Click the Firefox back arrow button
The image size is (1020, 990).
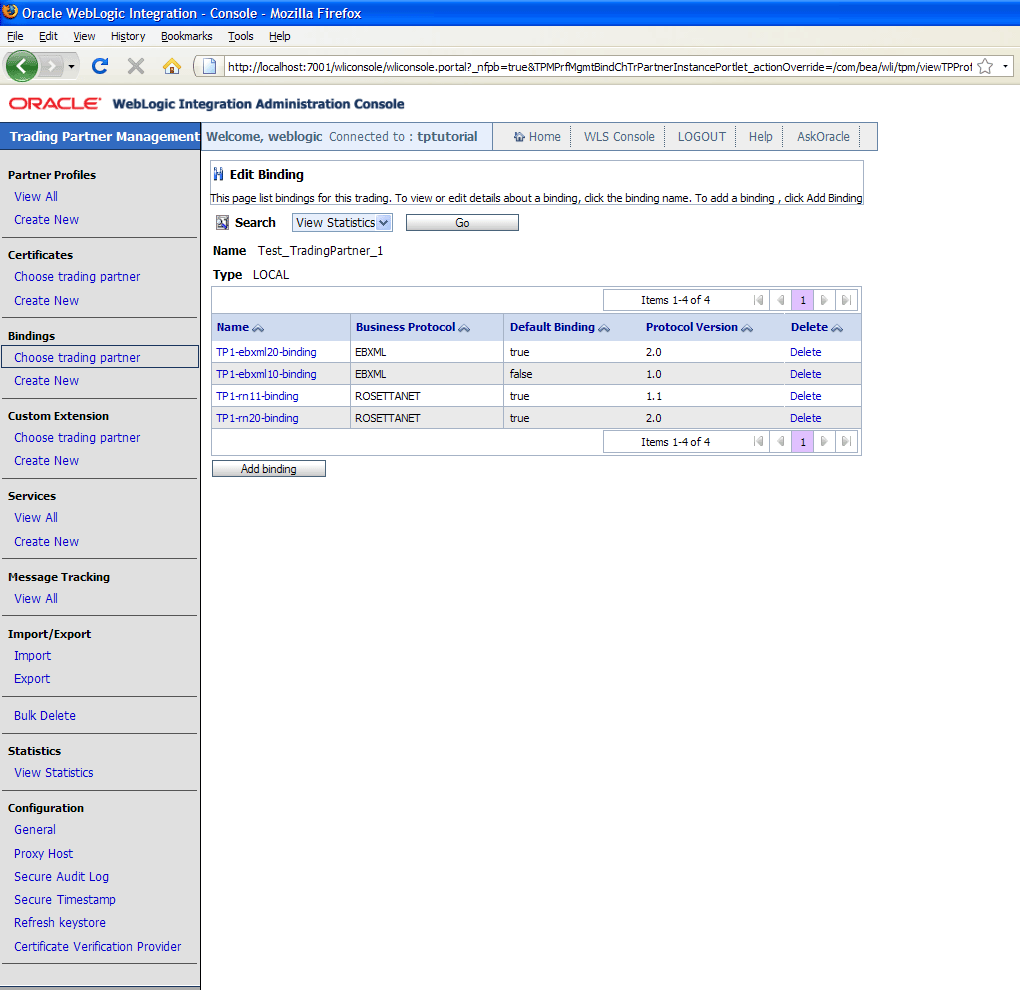[21, 66]
